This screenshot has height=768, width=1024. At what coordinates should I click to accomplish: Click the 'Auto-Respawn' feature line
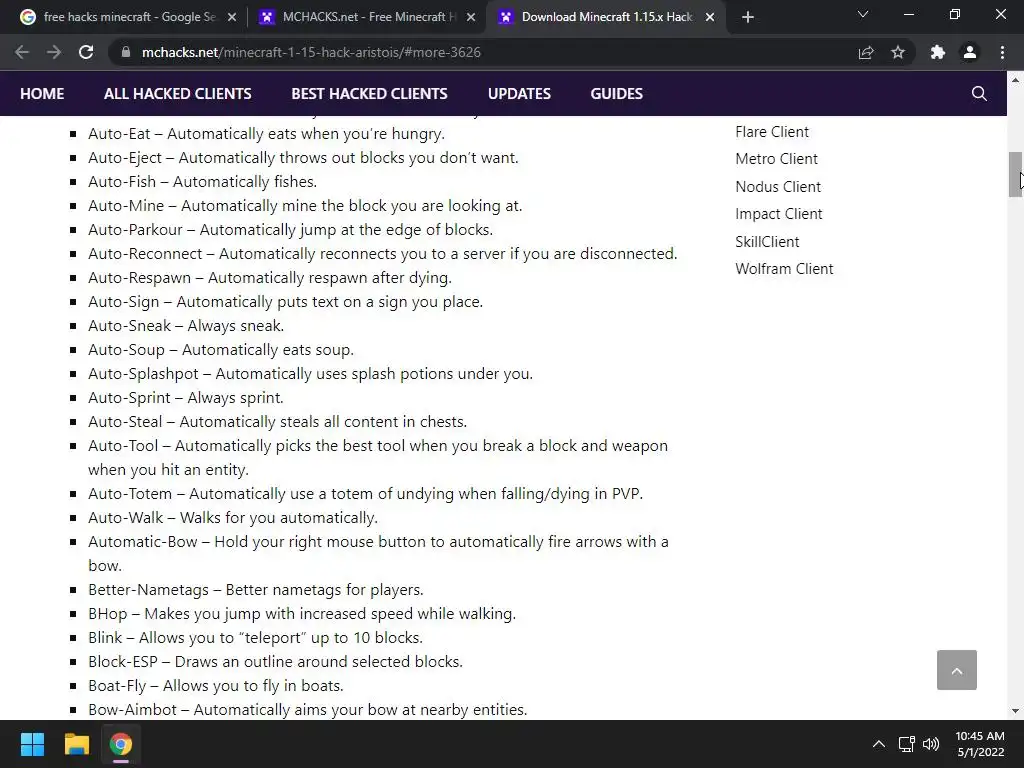click(270, 278)
